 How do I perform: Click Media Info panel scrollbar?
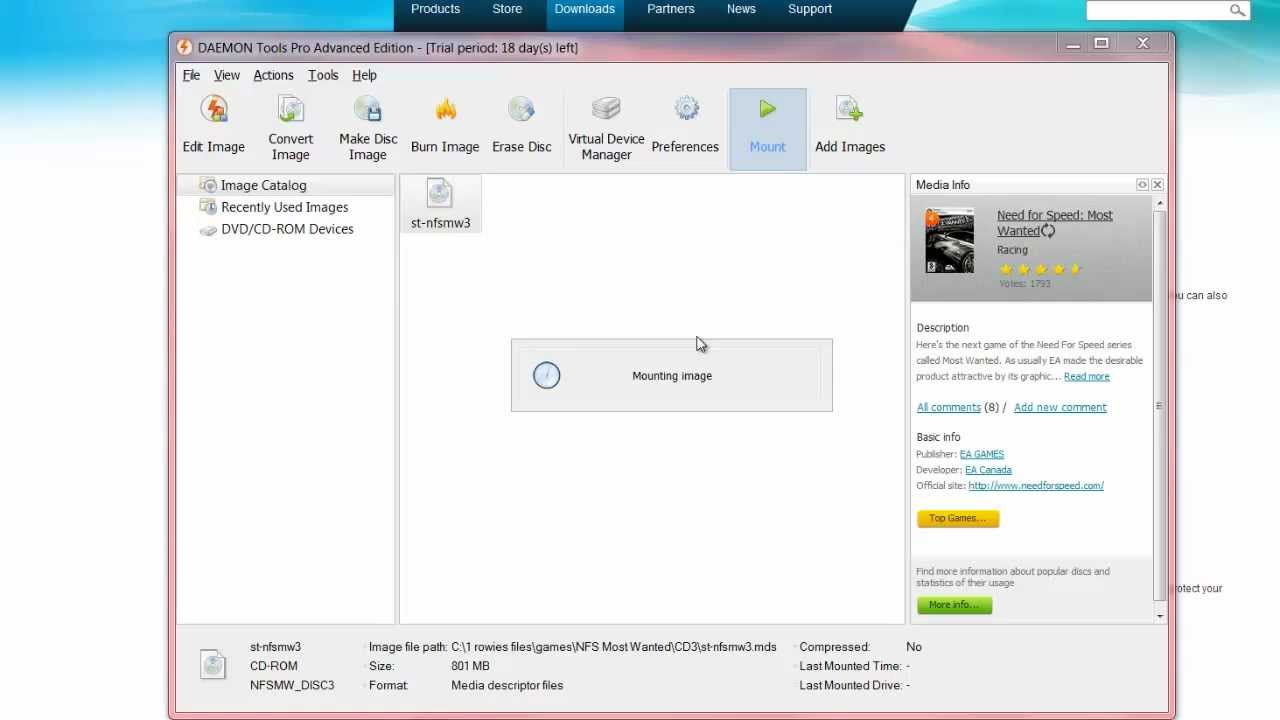[x=1160, y=405]
